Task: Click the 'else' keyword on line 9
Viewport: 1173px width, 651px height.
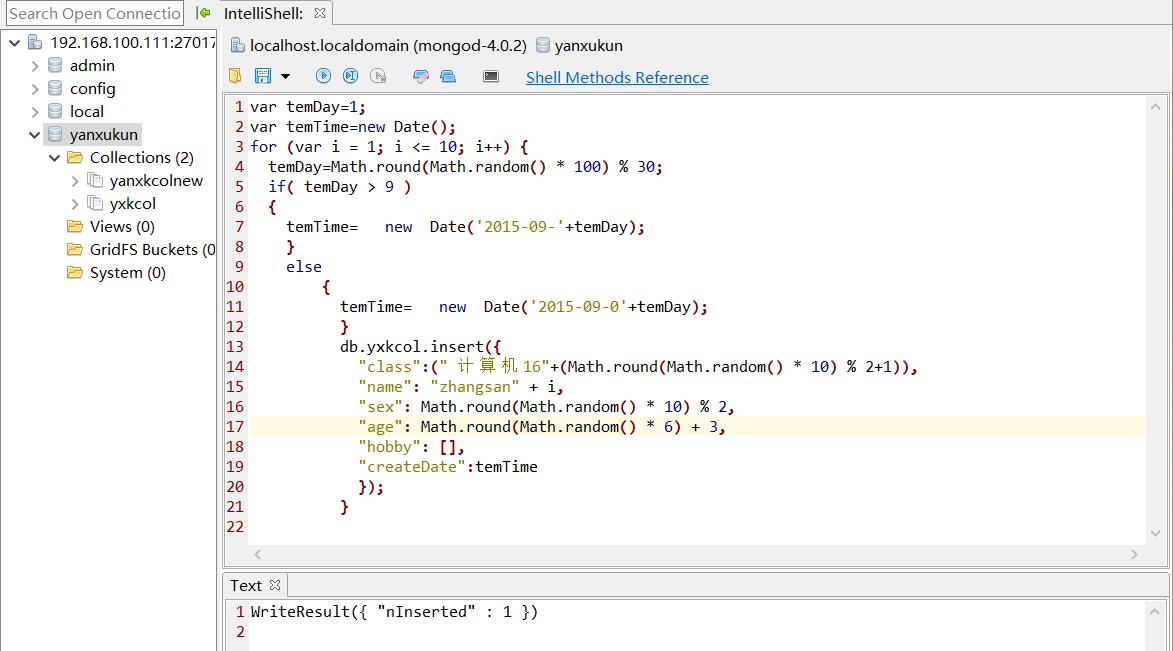Action: pos(304,267)
